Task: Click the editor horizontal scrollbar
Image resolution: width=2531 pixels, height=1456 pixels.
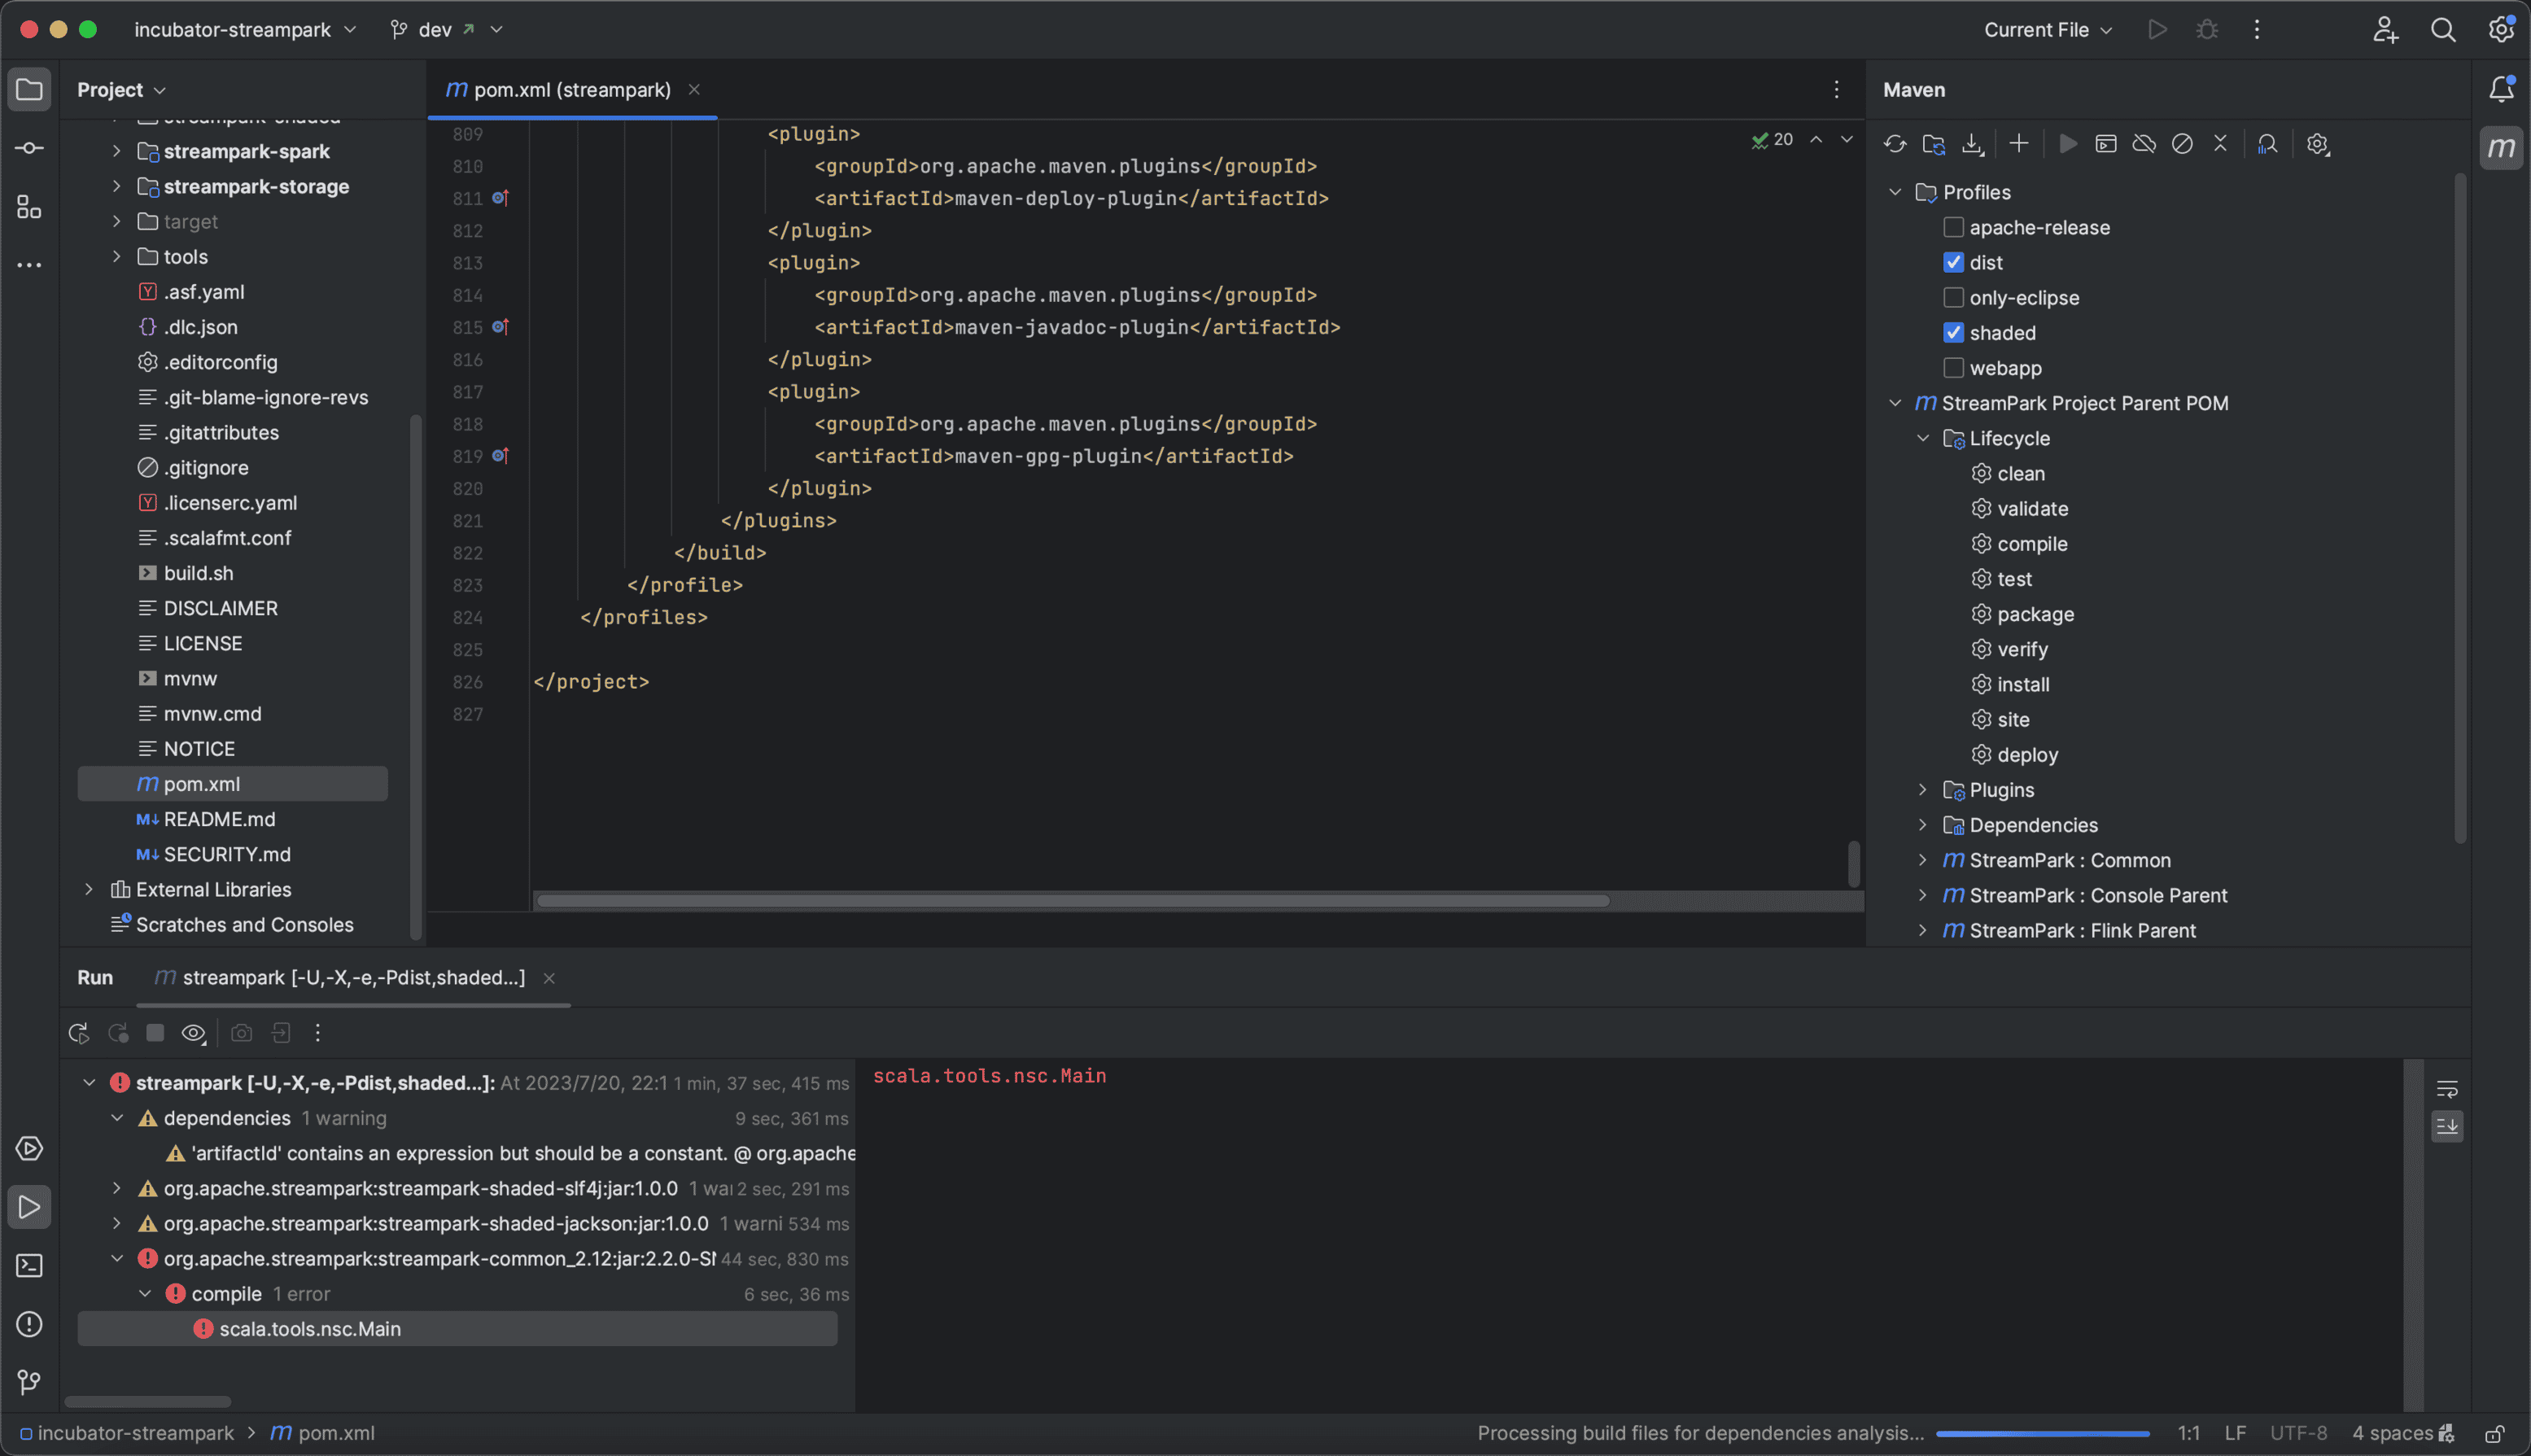Action: point(1072,901)
